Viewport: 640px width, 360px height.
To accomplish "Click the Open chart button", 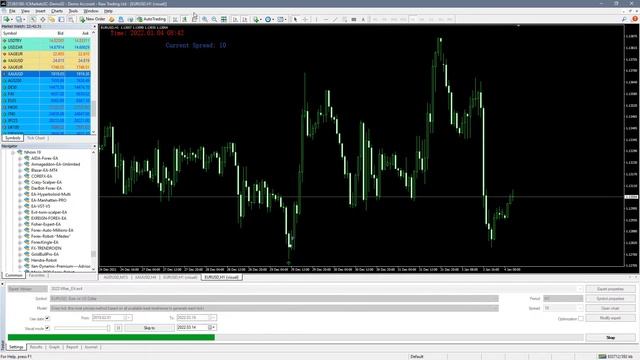I will click(x=611, y=308).
